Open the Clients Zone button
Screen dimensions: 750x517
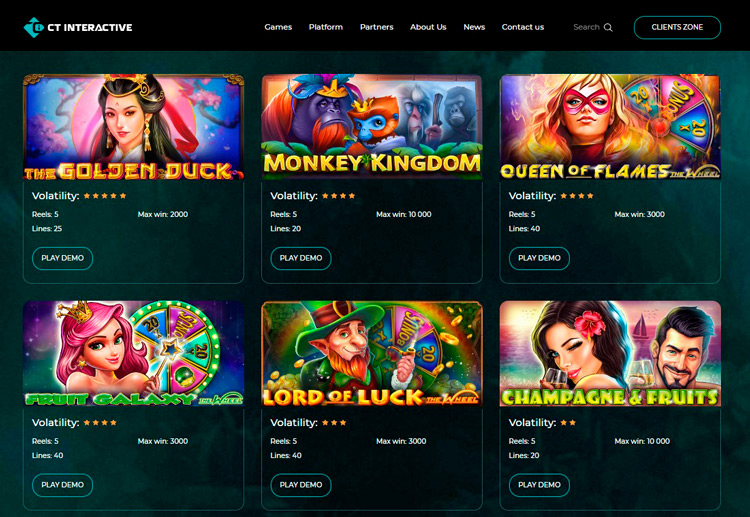[x=677, y=27]
